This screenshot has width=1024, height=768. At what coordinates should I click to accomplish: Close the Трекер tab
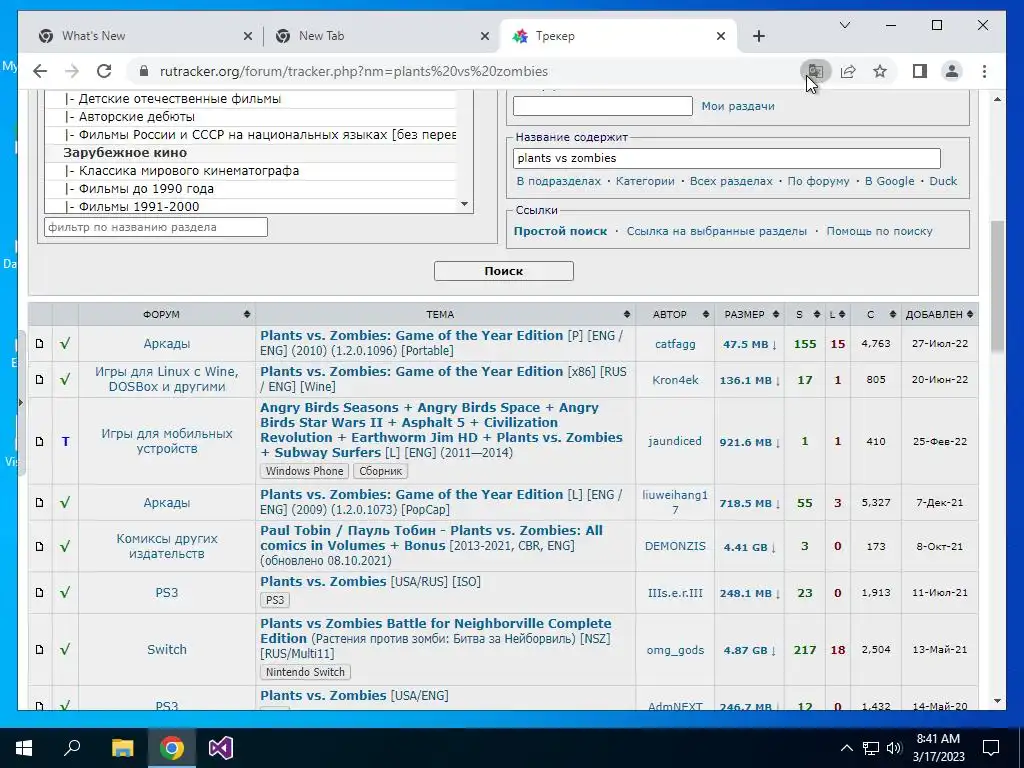(721, 36)
